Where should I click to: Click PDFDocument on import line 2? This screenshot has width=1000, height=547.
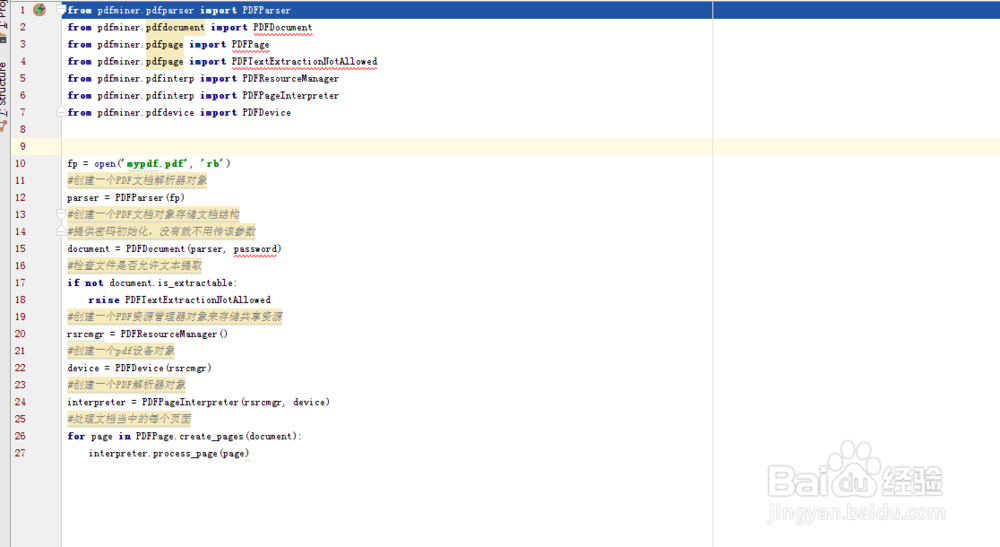coord(283,27)
